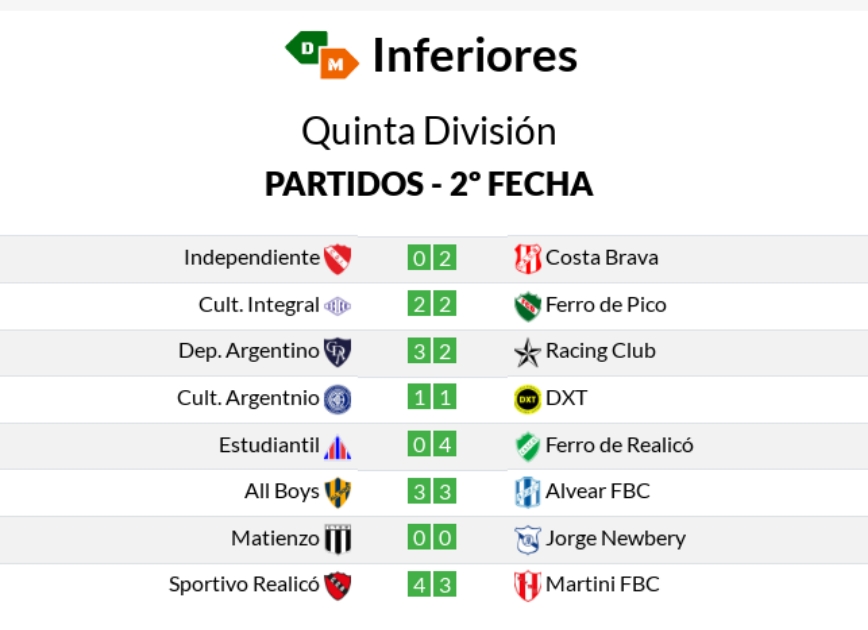Click the Racing Club star logo

[527, 352]
